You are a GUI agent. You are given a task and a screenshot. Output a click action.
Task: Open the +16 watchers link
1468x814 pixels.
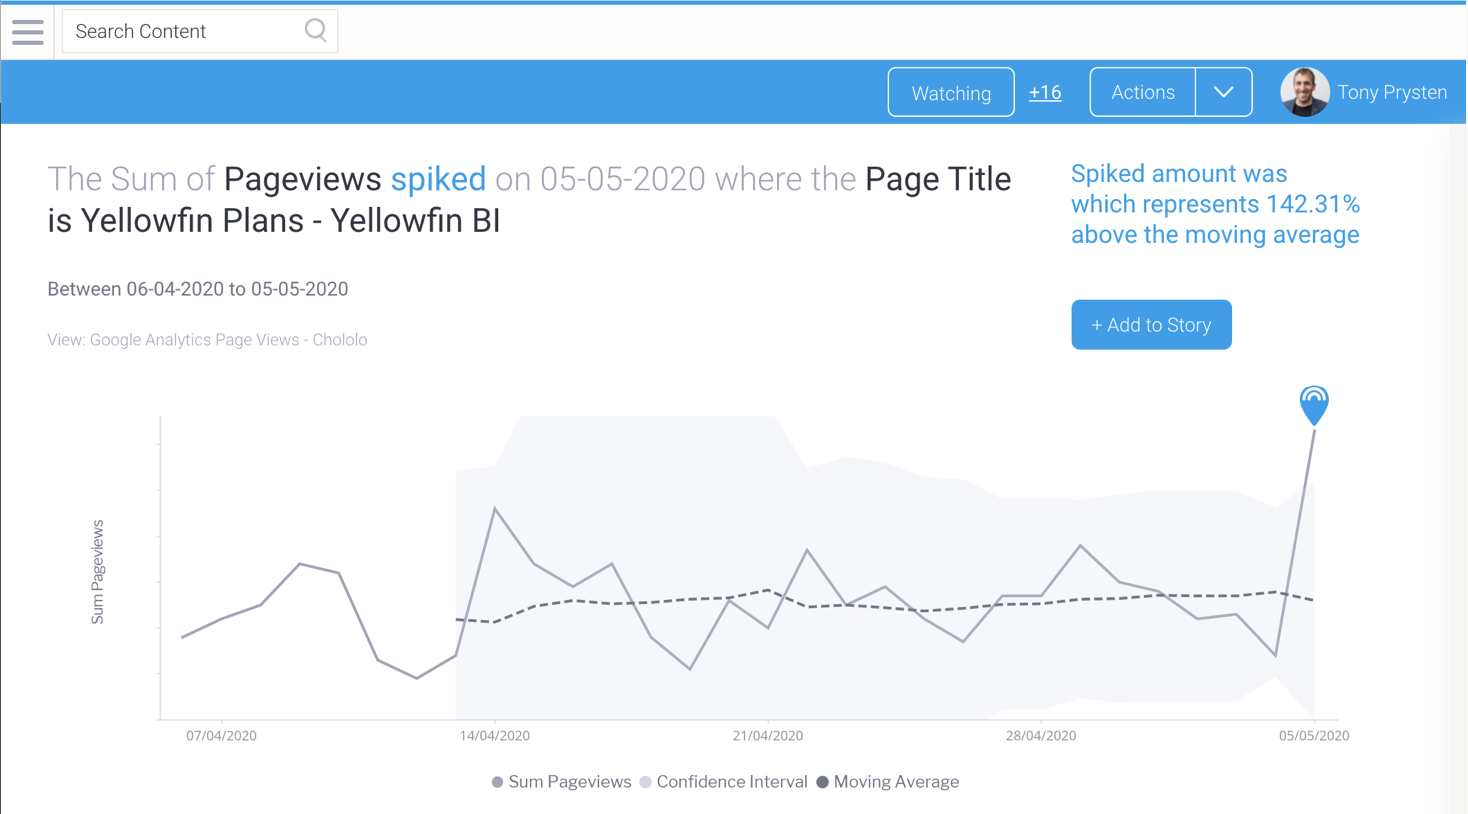1045,93
